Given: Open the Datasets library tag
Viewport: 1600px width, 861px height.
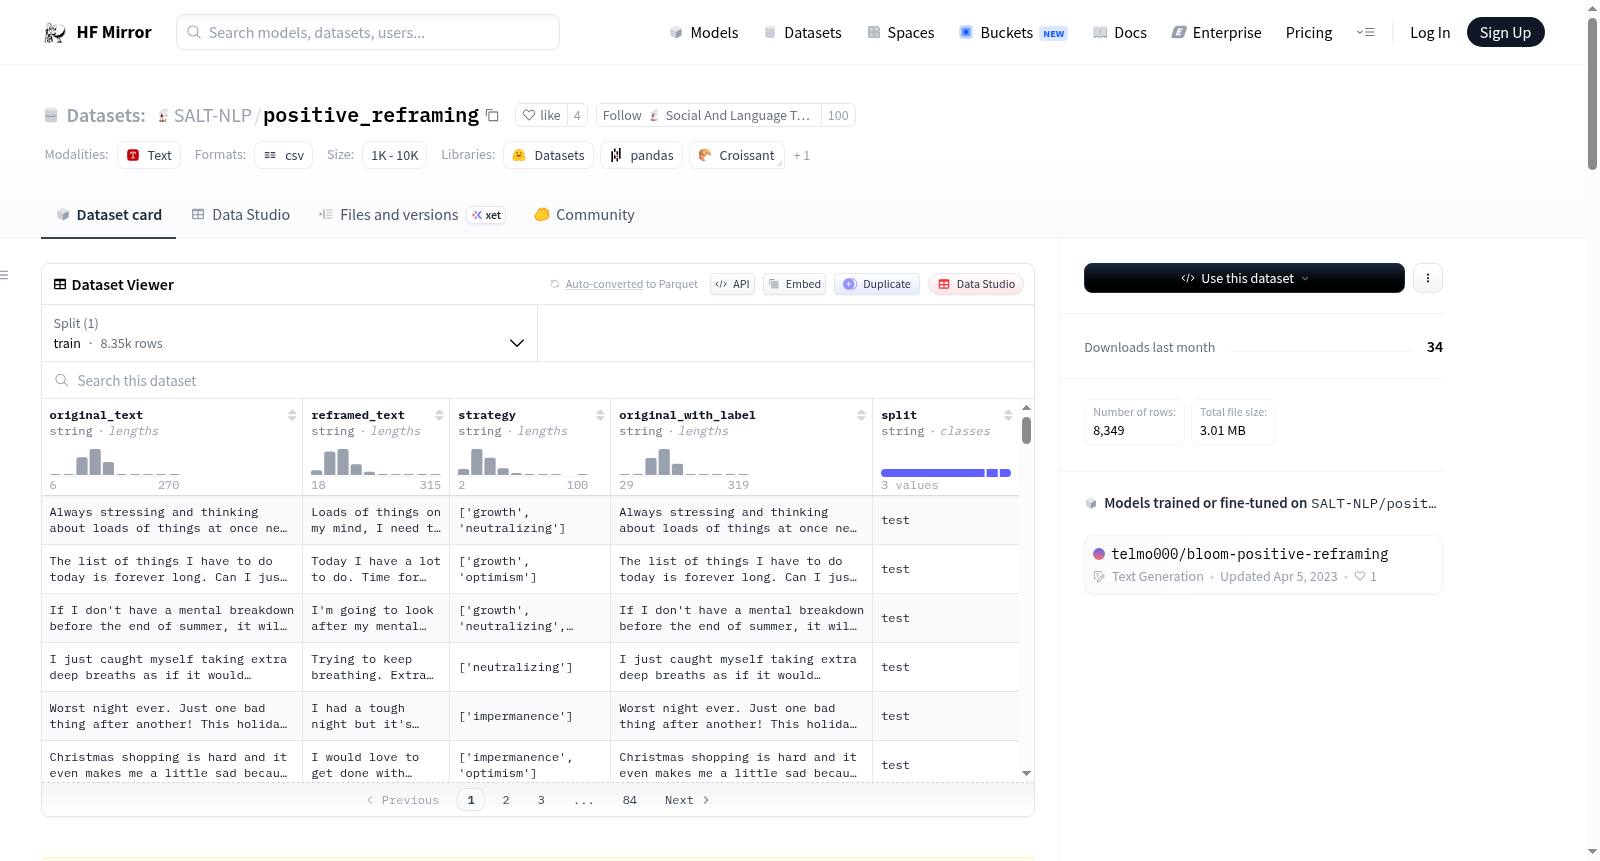Looking at the screenshot, I should (x=548, y=155).
